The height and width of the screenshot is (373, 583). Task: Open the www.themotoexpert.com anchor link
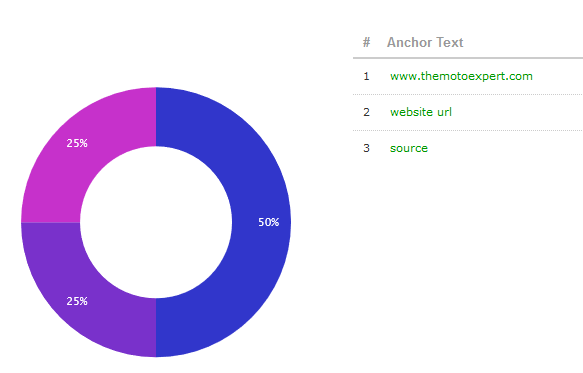click(461, 76)
